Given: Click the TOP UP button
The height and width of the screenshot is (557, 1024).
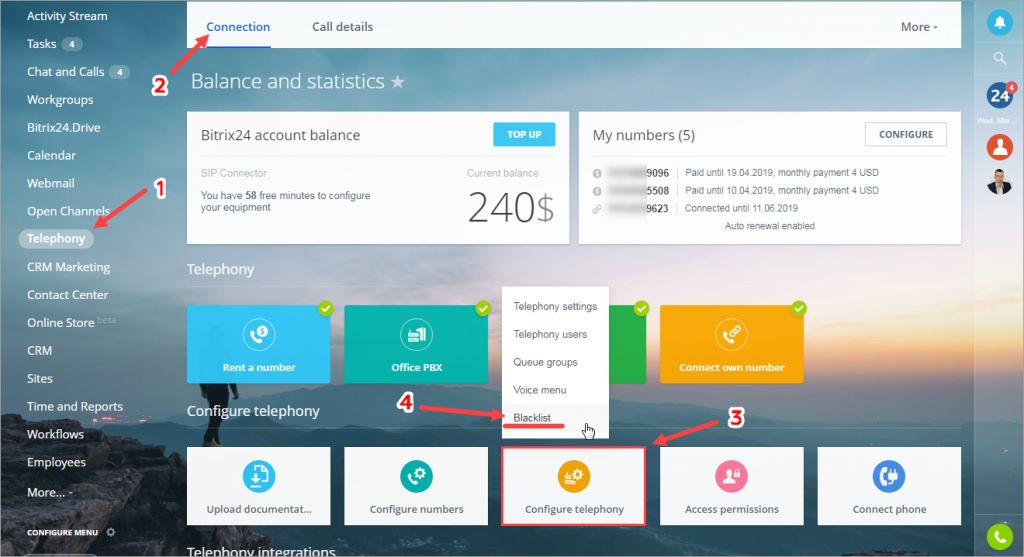Looking at the screenshot, I should (x=524, y=135).
